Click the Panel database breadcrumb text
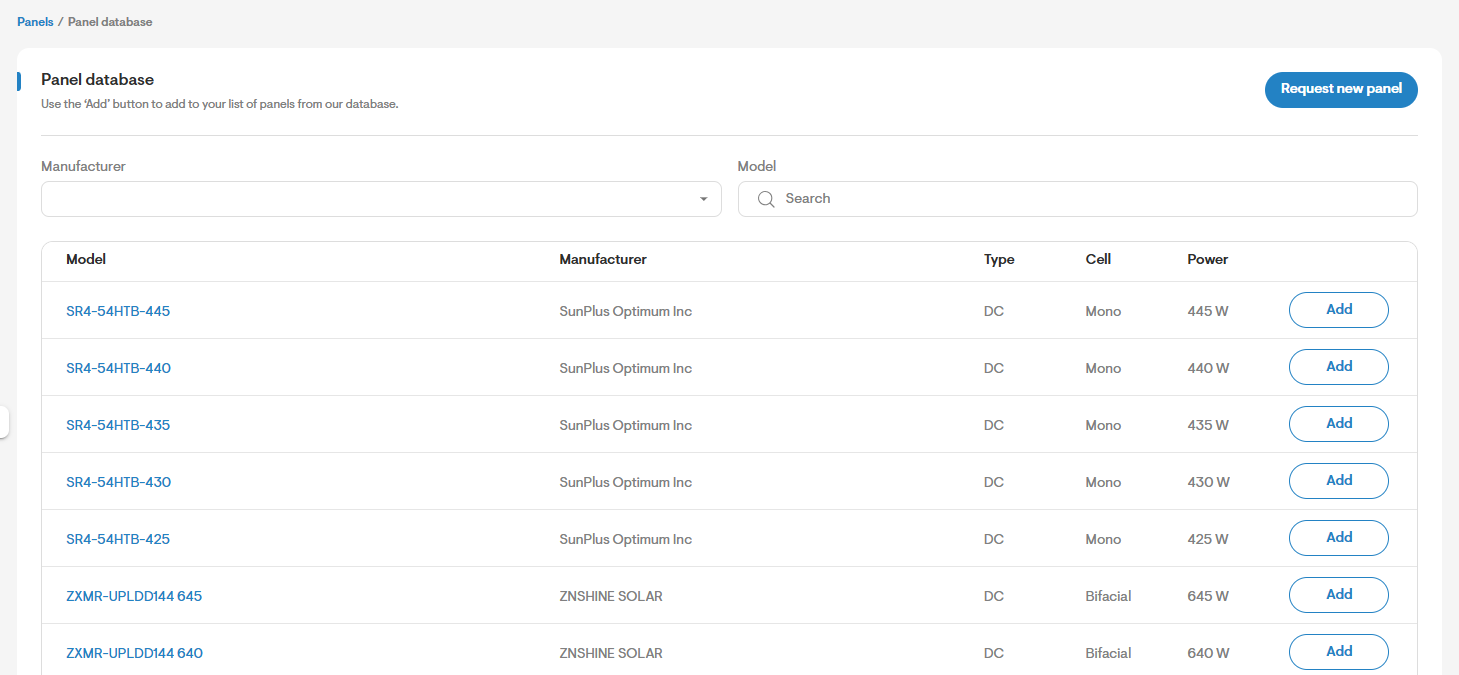 pyautogui.click(x=110, y=21)
